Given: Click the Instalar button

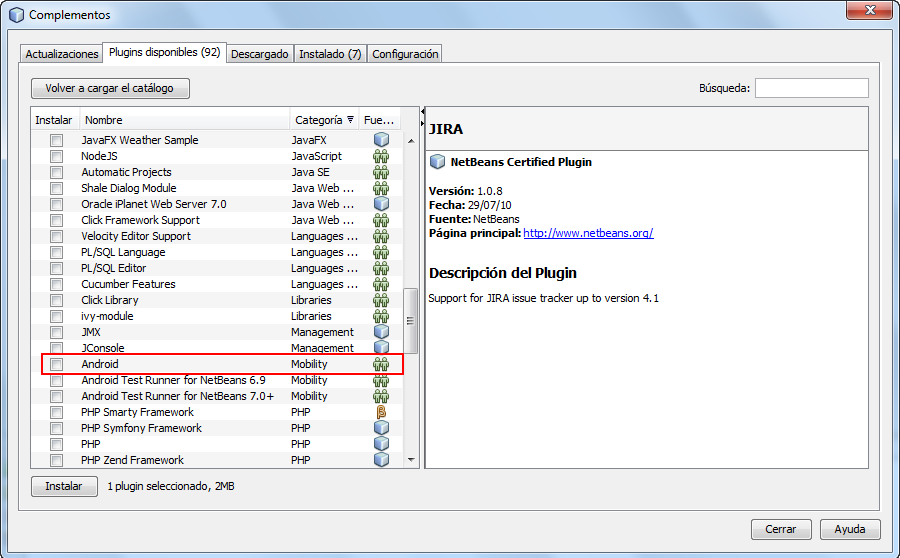Looking at the screenshot, I should pos(64,486).
